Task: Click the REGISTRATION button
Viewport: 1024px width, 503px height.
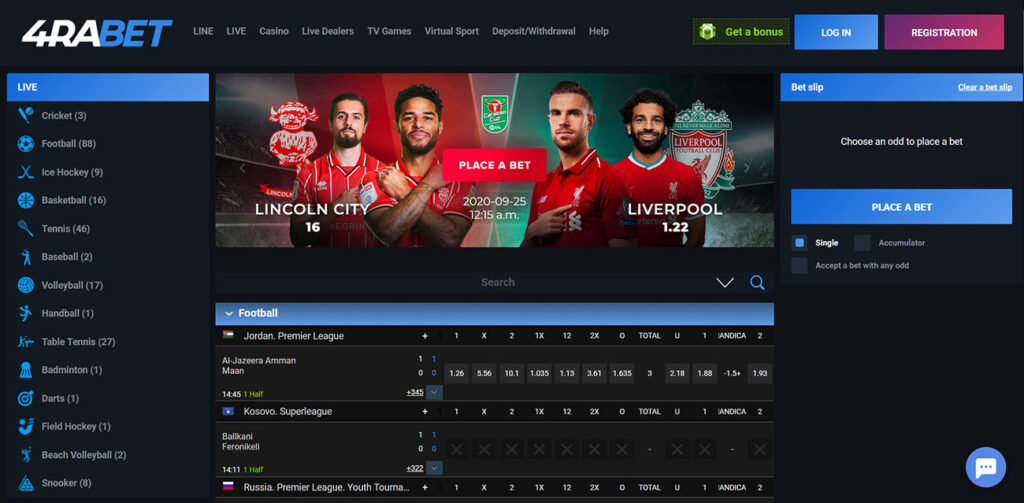Action: (x=944, y=32)
